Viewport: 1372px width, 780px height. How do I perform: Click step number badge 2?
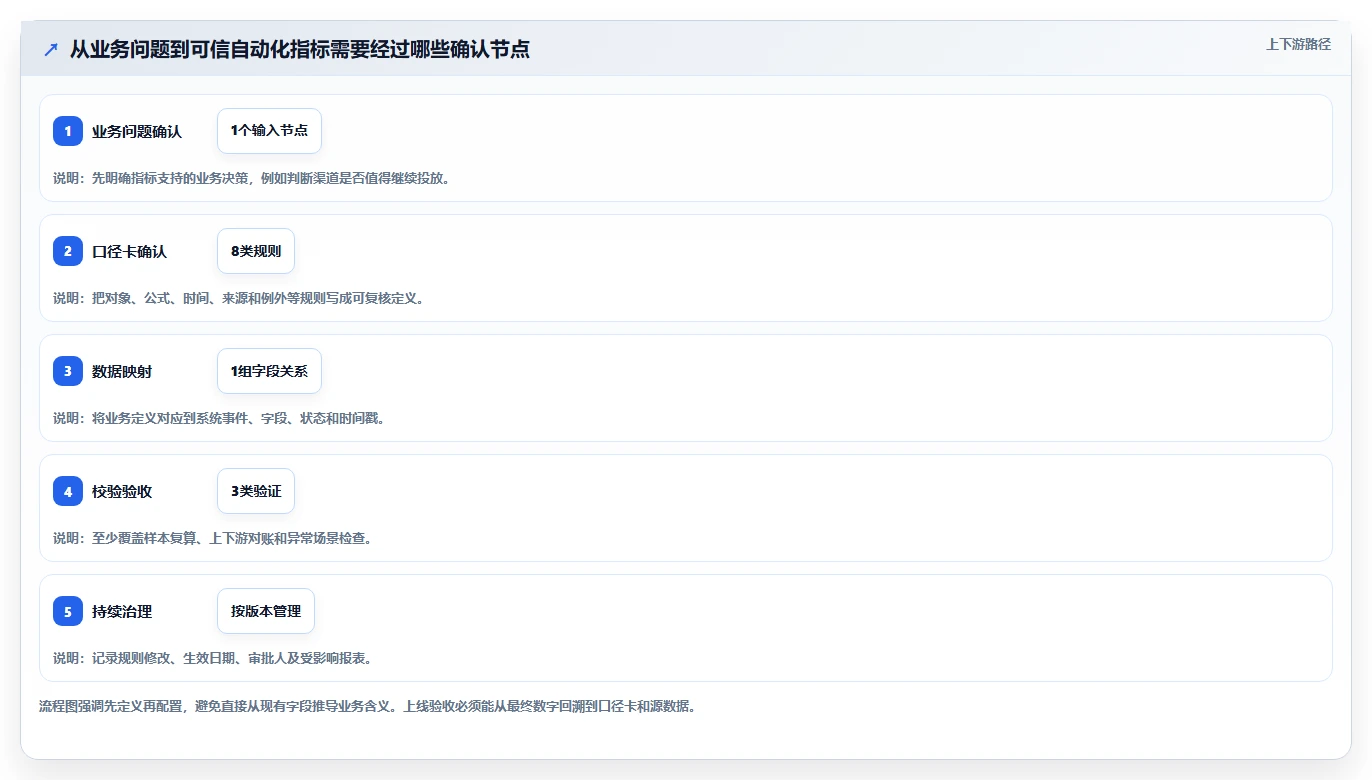68,251
